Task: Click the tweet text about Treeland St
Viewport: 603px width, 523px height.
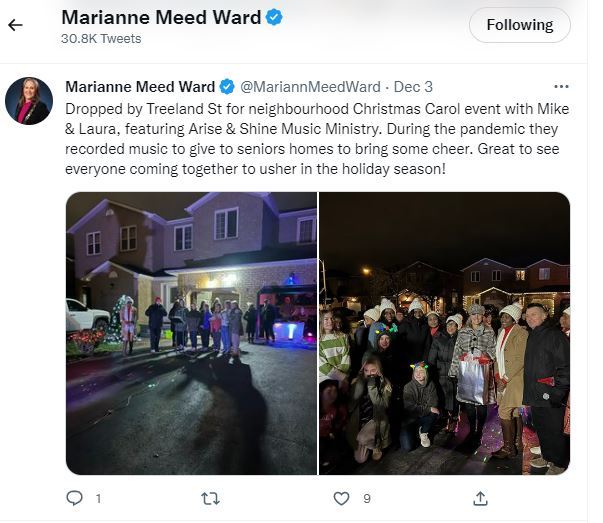Action: 317,139
